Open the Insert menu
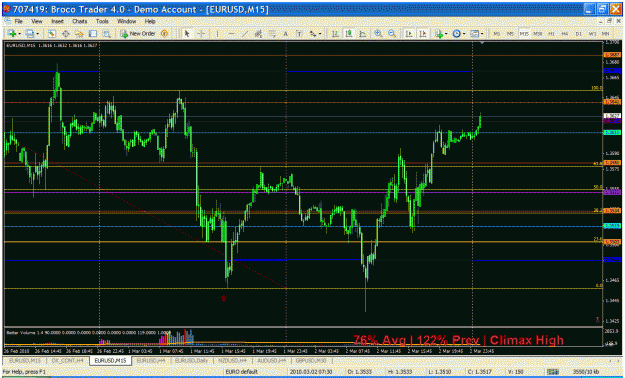625x378 pixels. point(57,21)
